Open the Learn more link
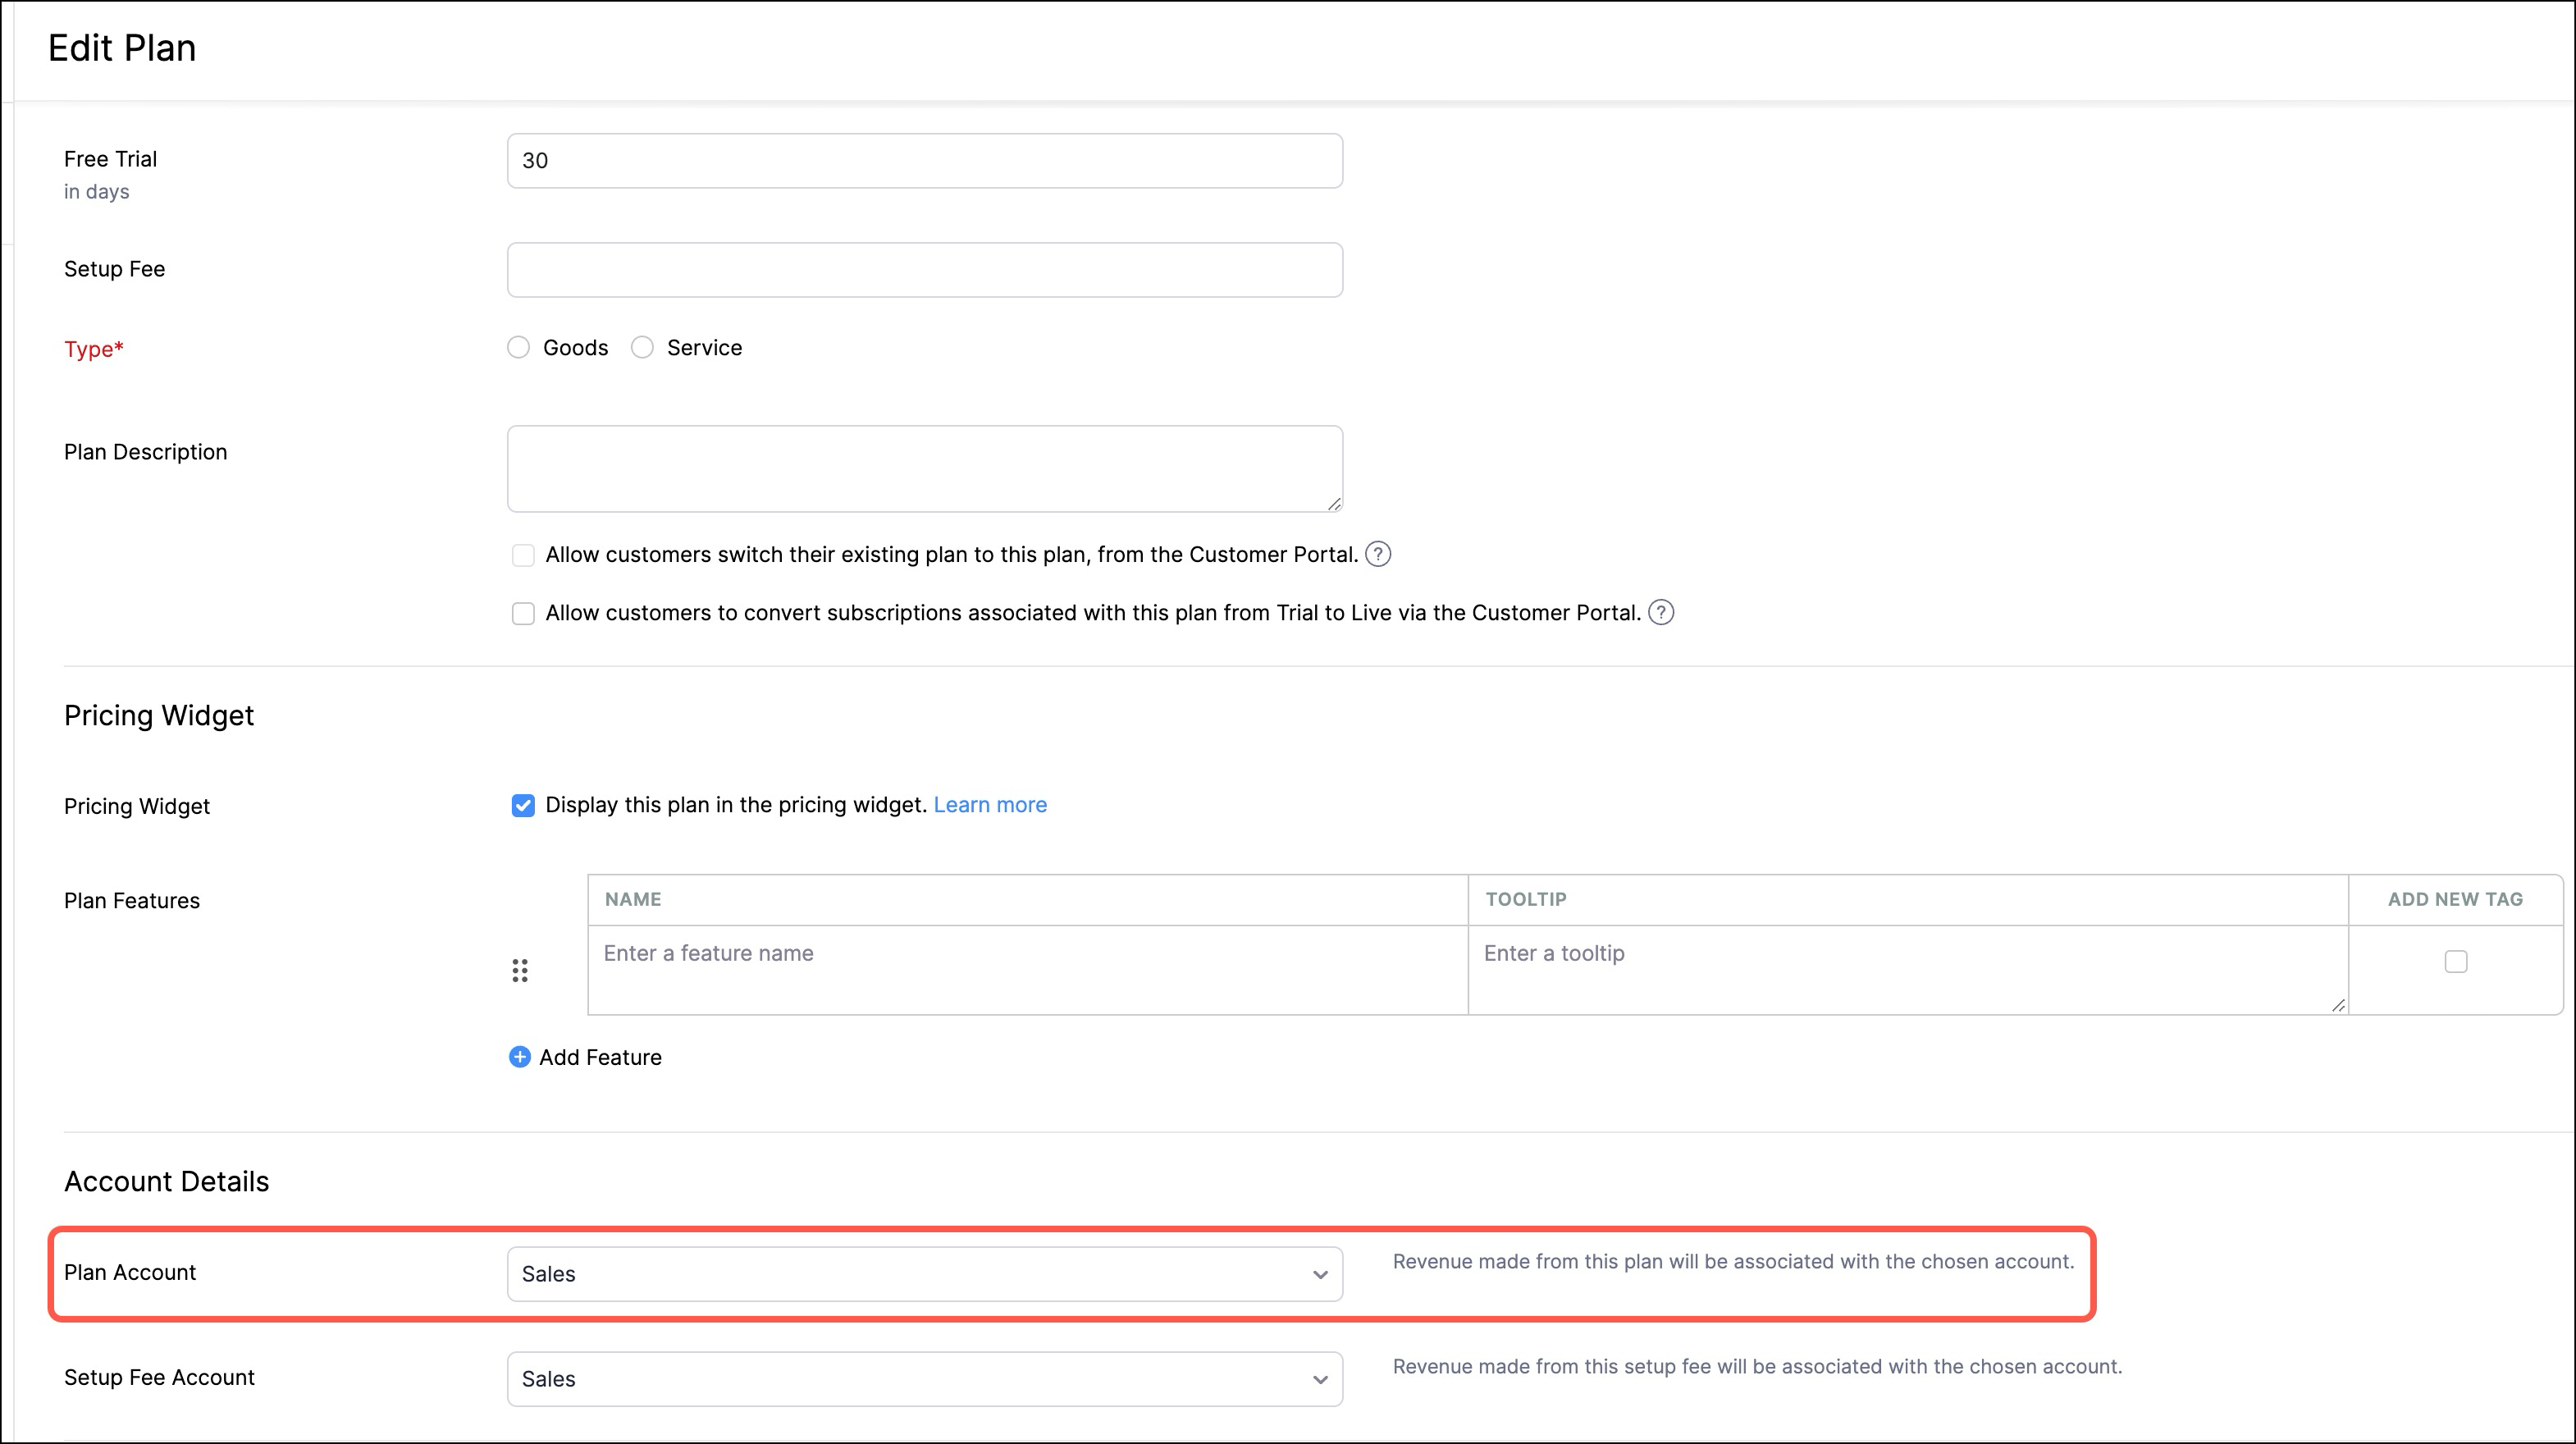Screen dimensions: 2576x1444 [x=989, y=805]
